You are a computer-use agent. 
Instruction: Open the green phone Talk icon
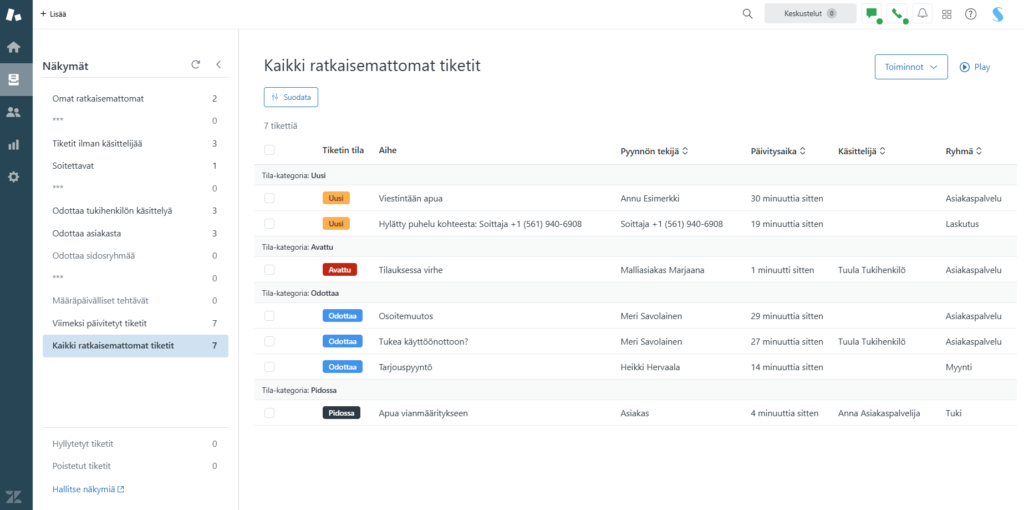(897, 14)
